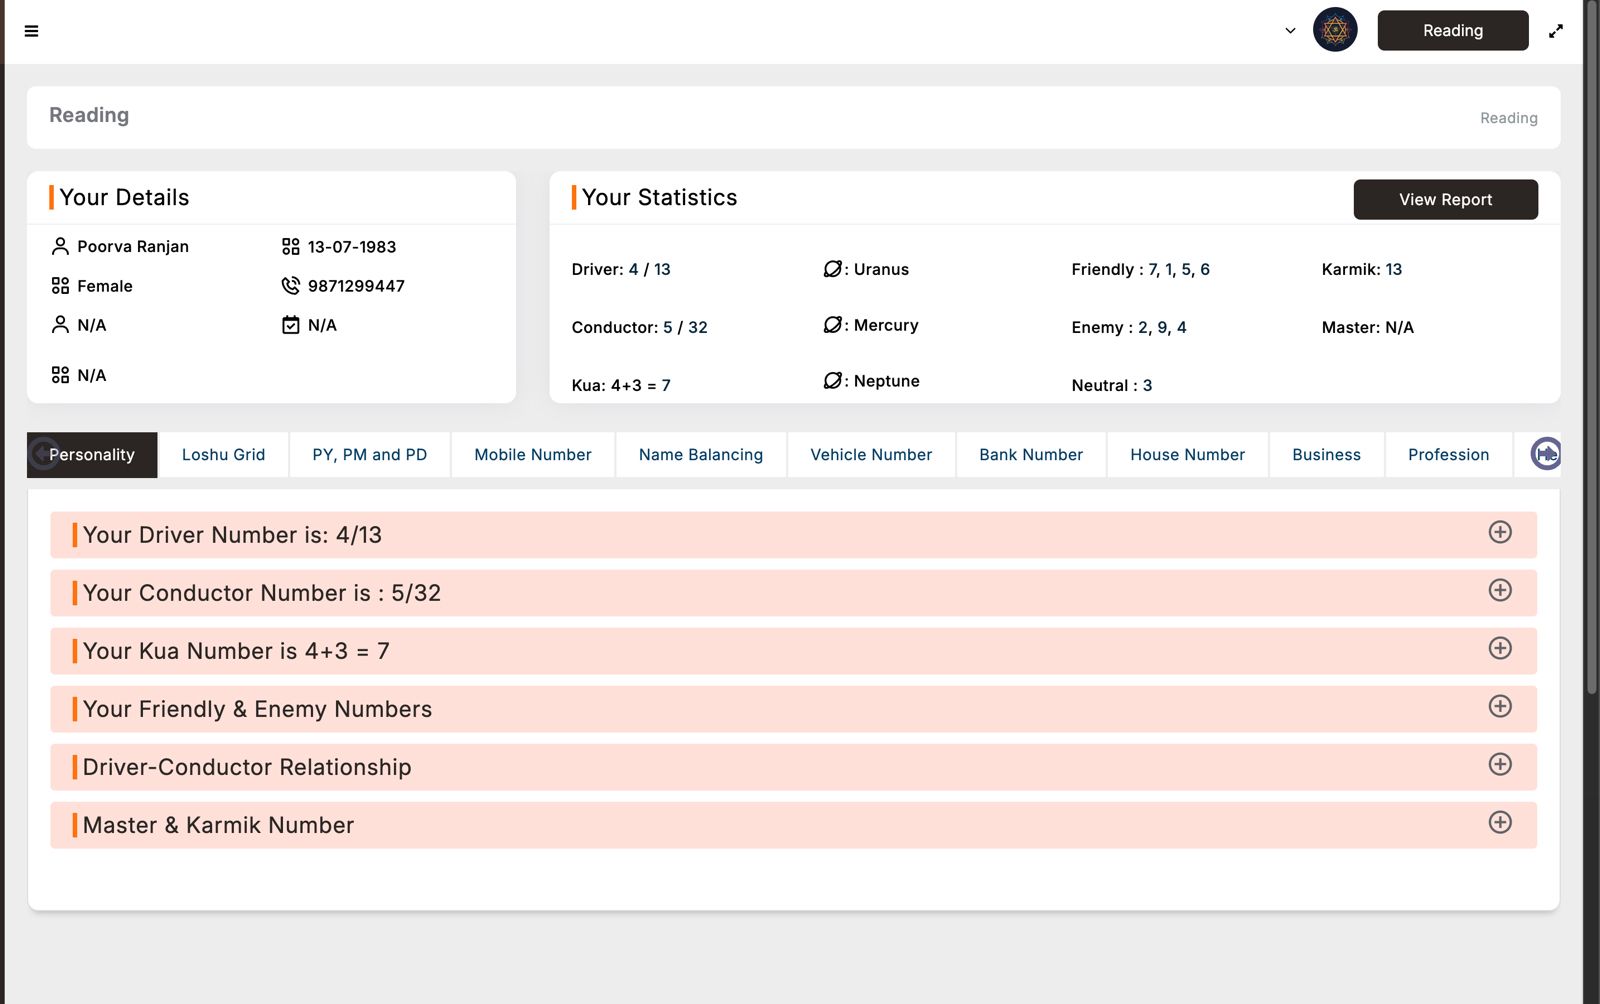
Task: Expand Your Conductor Number 5/32 section
Action: (x=1499, y=591)
